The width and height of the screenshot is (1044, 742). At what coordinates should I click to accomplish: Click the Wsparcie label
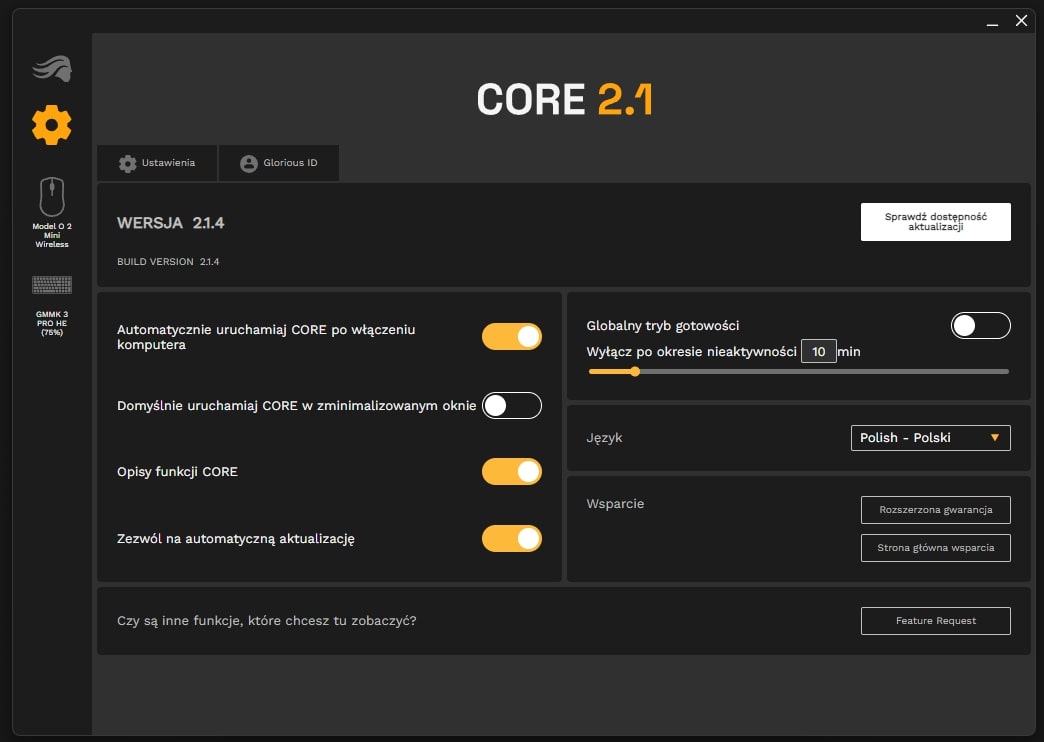click(615, 504)
